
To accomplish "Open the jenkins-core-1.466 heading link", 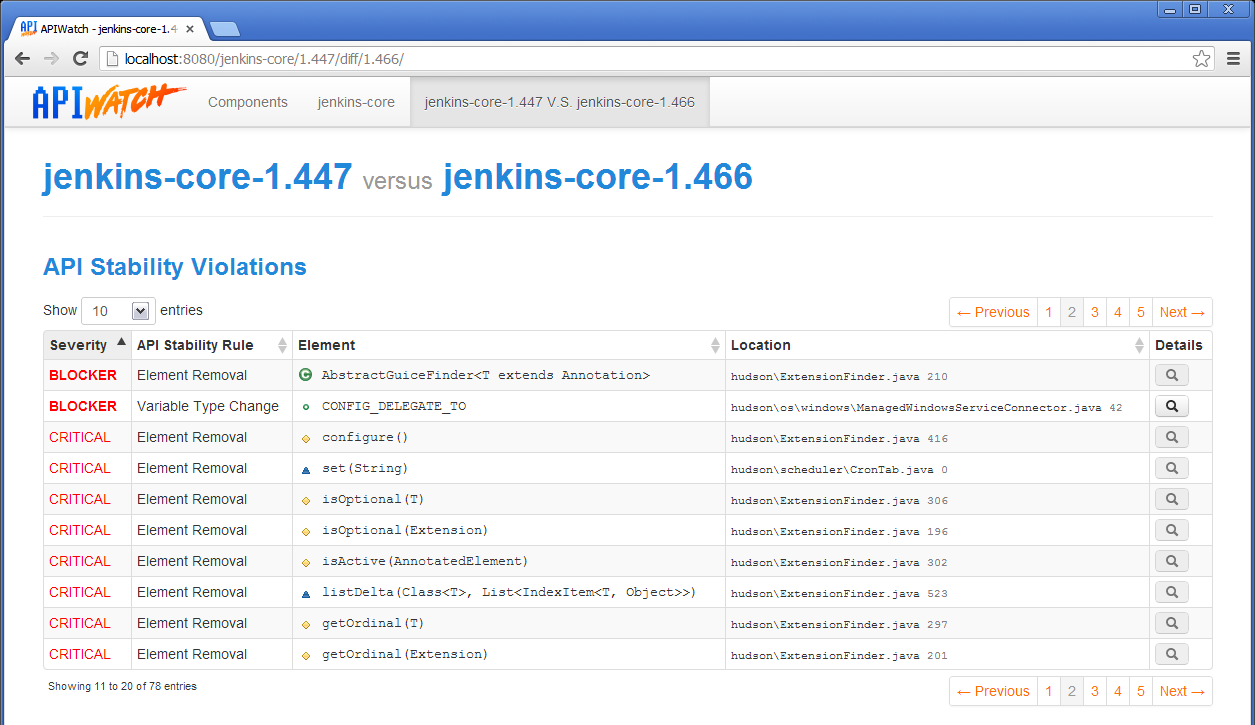I will 598,177.
